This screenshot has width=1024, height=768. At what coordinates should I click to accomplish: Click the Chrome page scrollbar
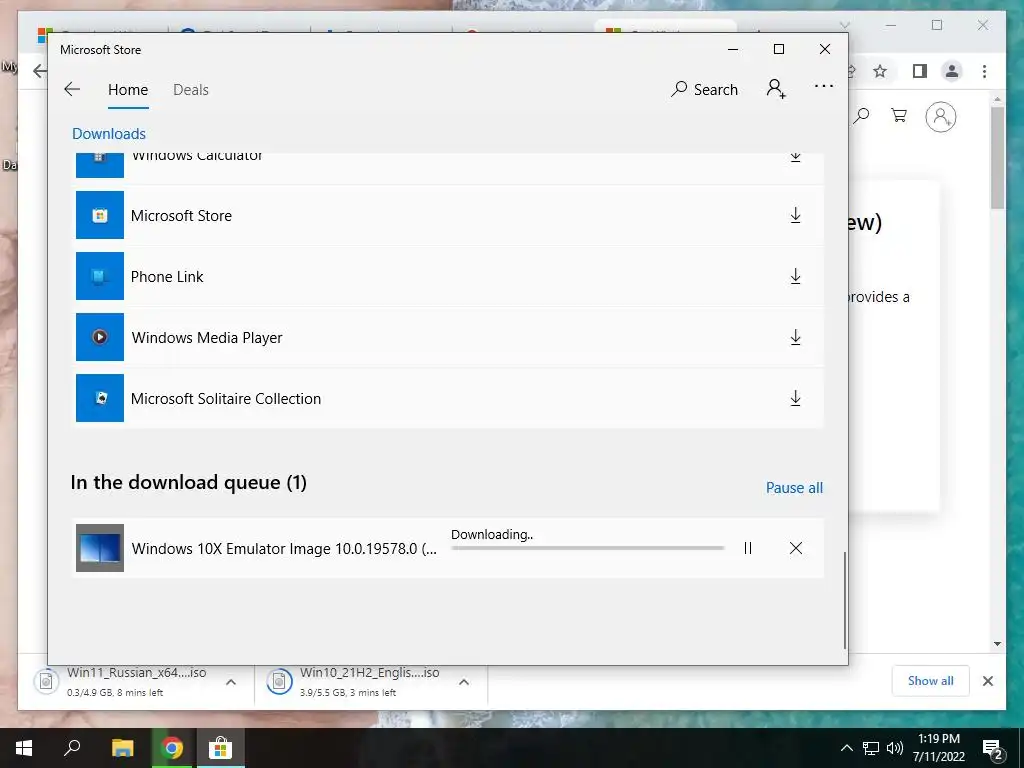pyautogui.click(x=997, y=158)
